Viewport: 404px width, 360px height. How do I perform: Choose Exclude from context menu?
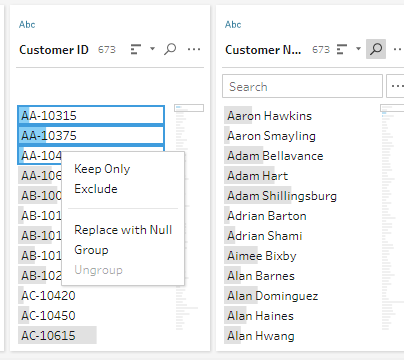tap(96, 189)
